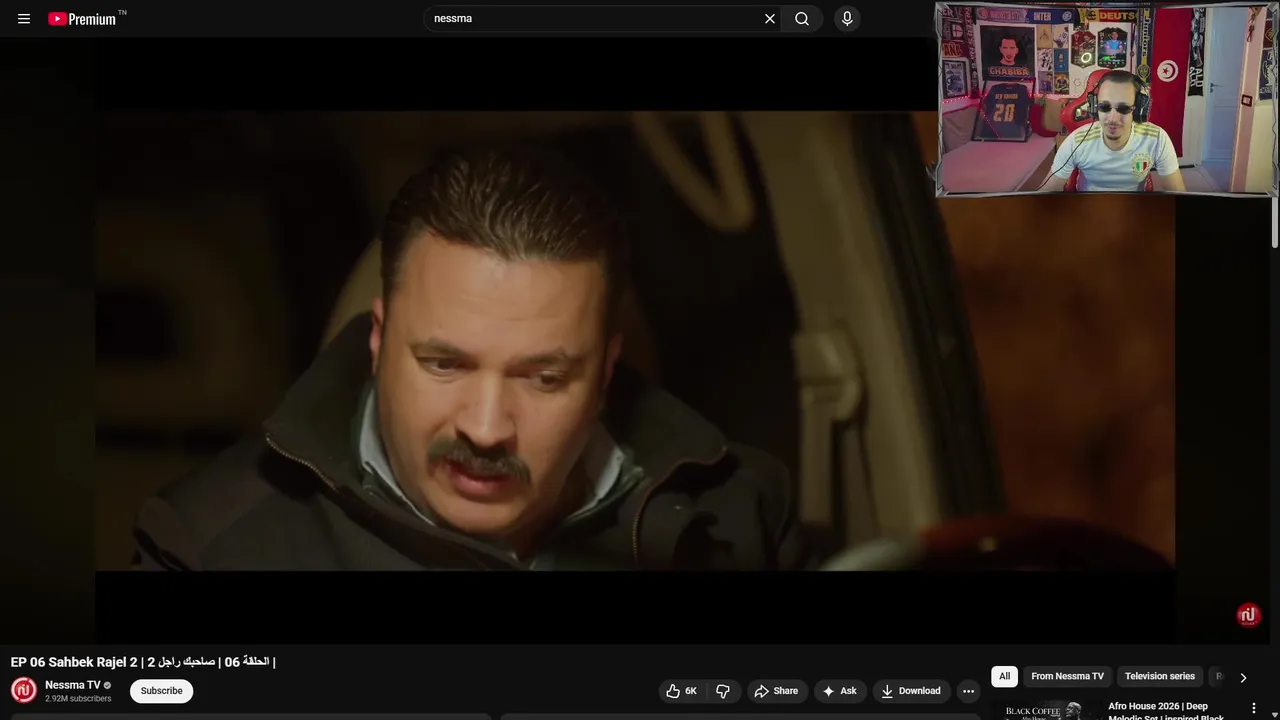Open Afro House 2026 video thumbnail
Image resolution: width=1280 pixels, height=720 pixels.
coord(1044,710)
